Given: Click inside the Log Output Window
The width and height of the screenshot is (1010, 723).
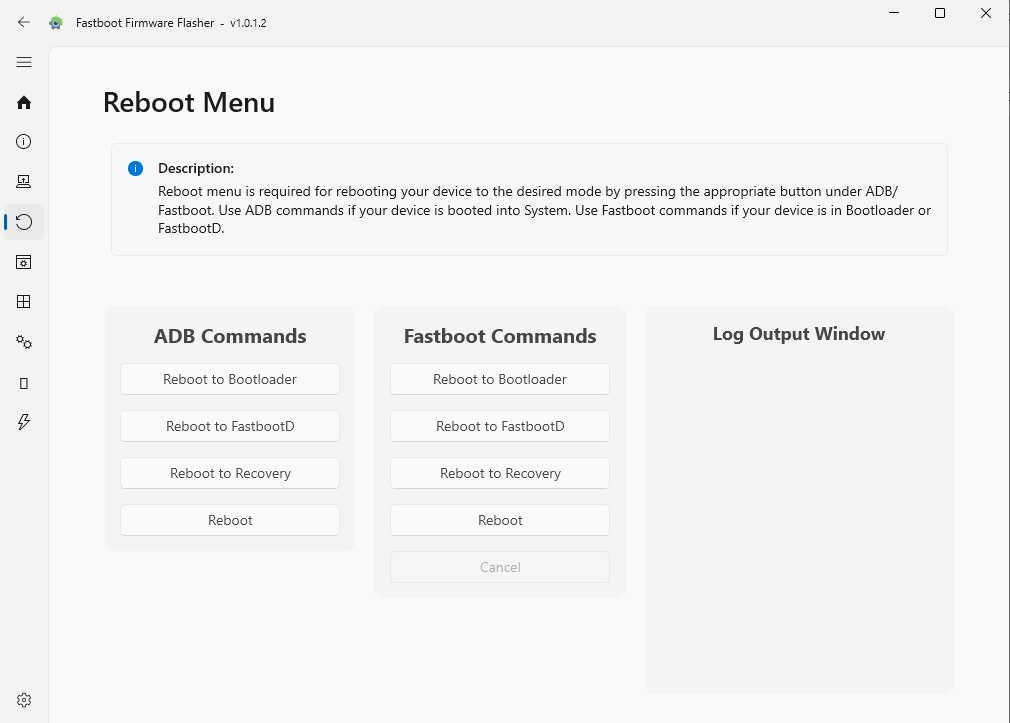Looking at the screenshot, I should pyautogui.click(x=798, y=500).
